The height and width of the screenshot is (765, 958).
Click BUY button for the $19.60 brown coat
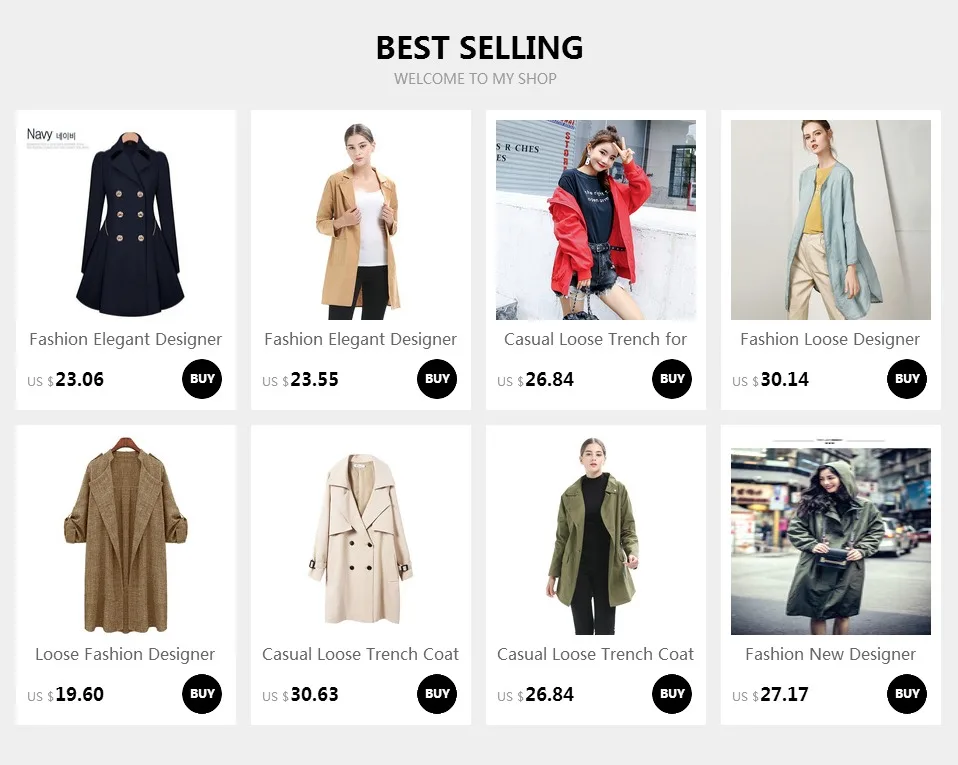pos(202,694)
